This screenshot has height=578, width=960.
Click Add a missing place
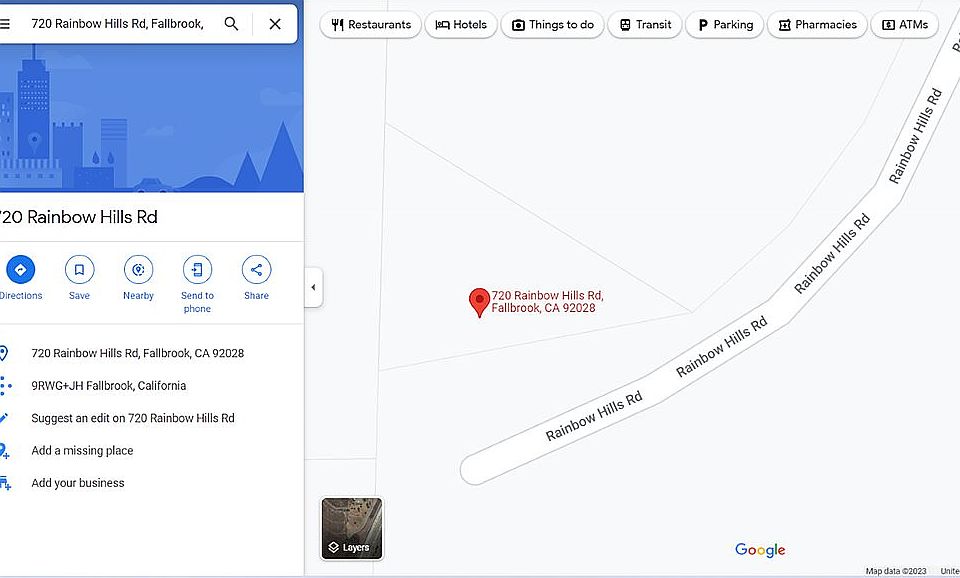(83, 451)
